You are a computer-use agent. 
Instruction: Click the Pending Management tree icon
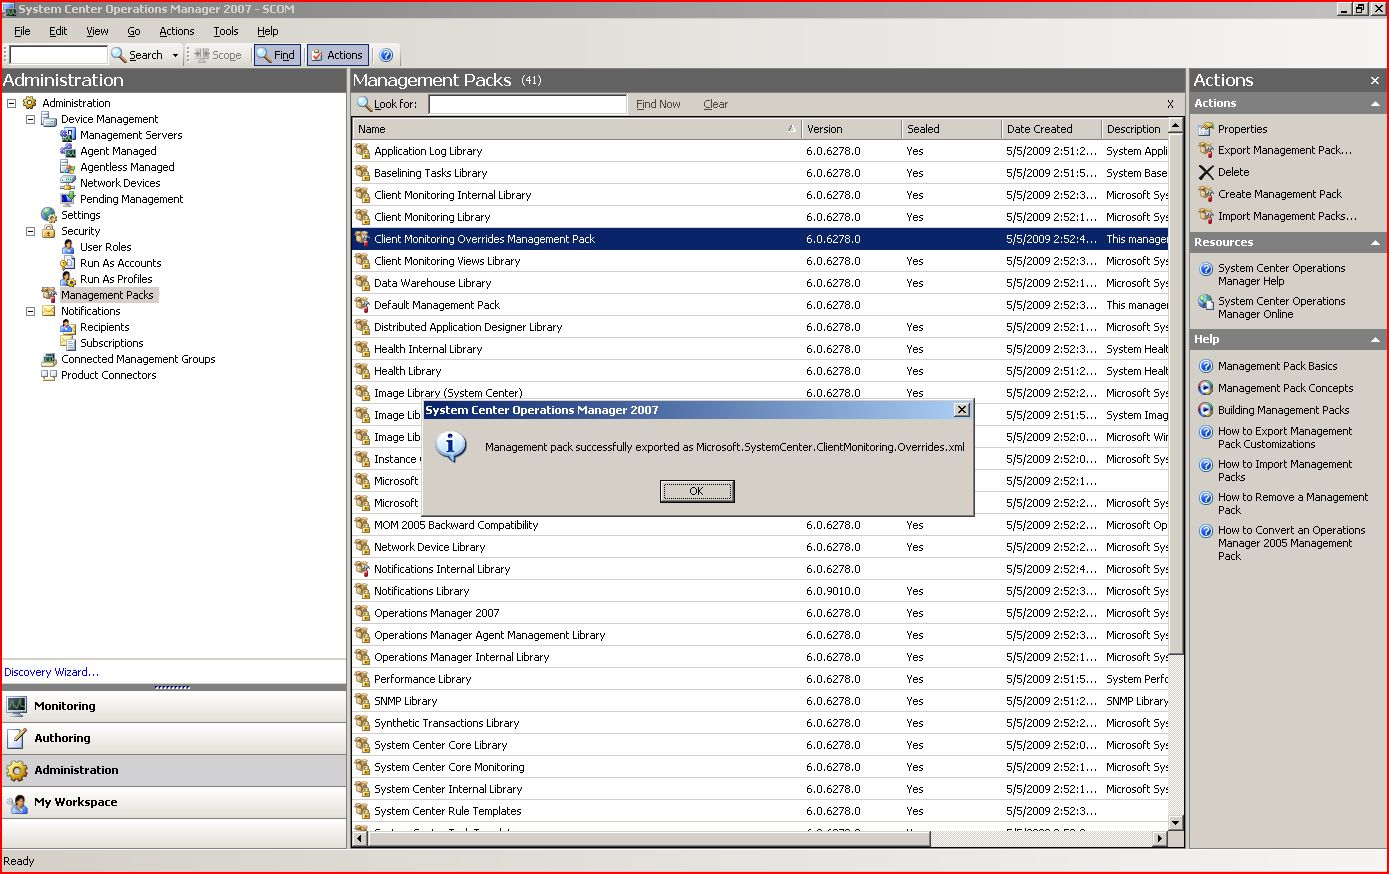[x=68, y=199]
